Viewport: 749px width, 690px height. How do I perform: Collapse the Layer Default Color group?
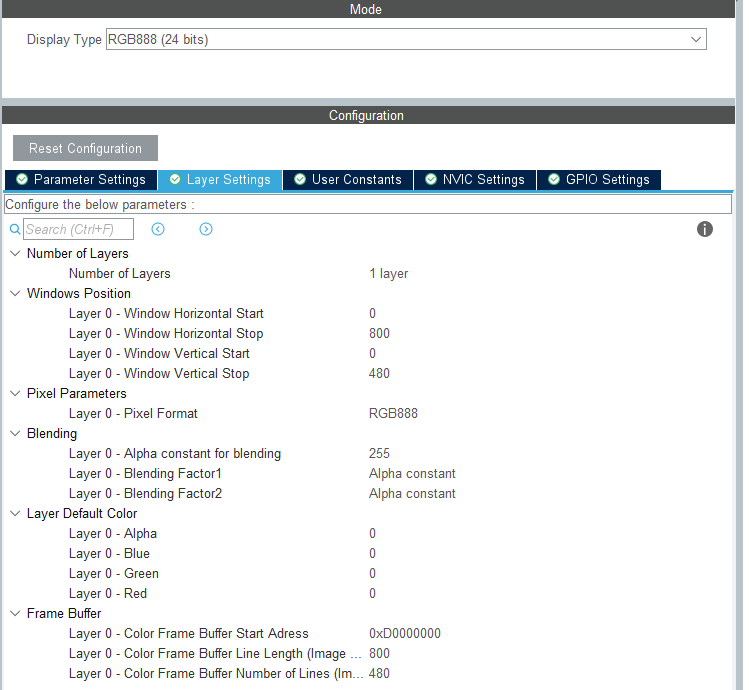[15, 513]
